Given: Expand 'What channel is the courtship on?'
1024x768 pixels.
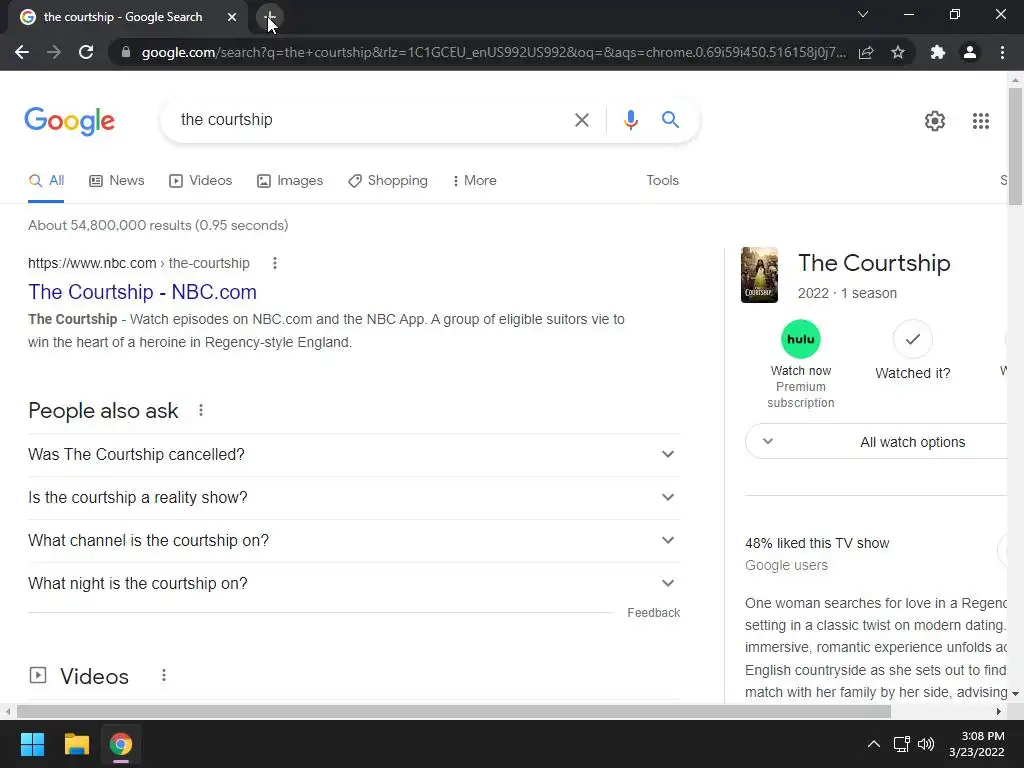Looking at the screenshot, I should coord(354,541).
